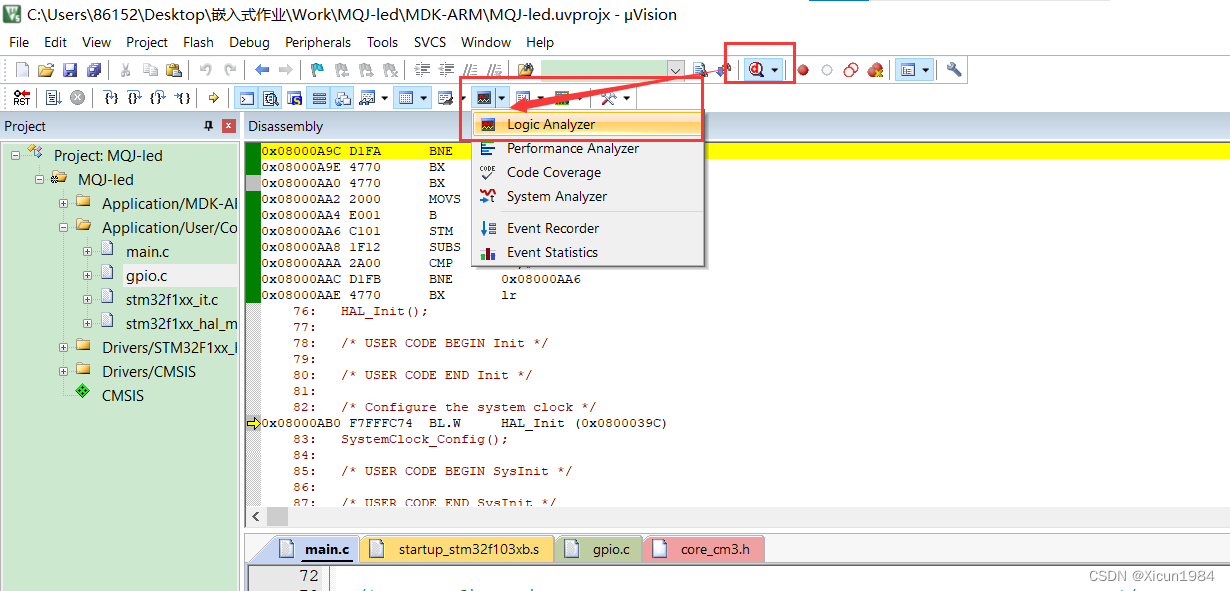
Task: Close the Project panel
Action: click(229, 126)
